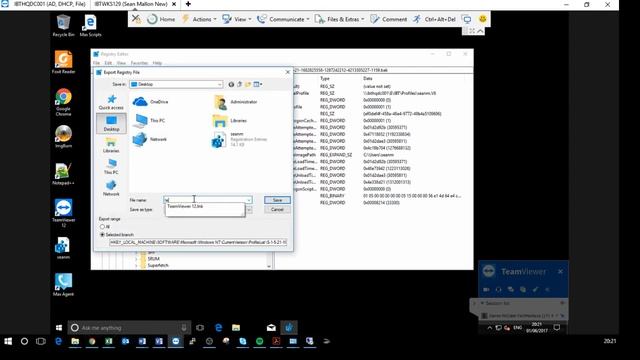Select the All export range radio button
The height and width of the screenshot is (360, 640).
click(102, 227)
